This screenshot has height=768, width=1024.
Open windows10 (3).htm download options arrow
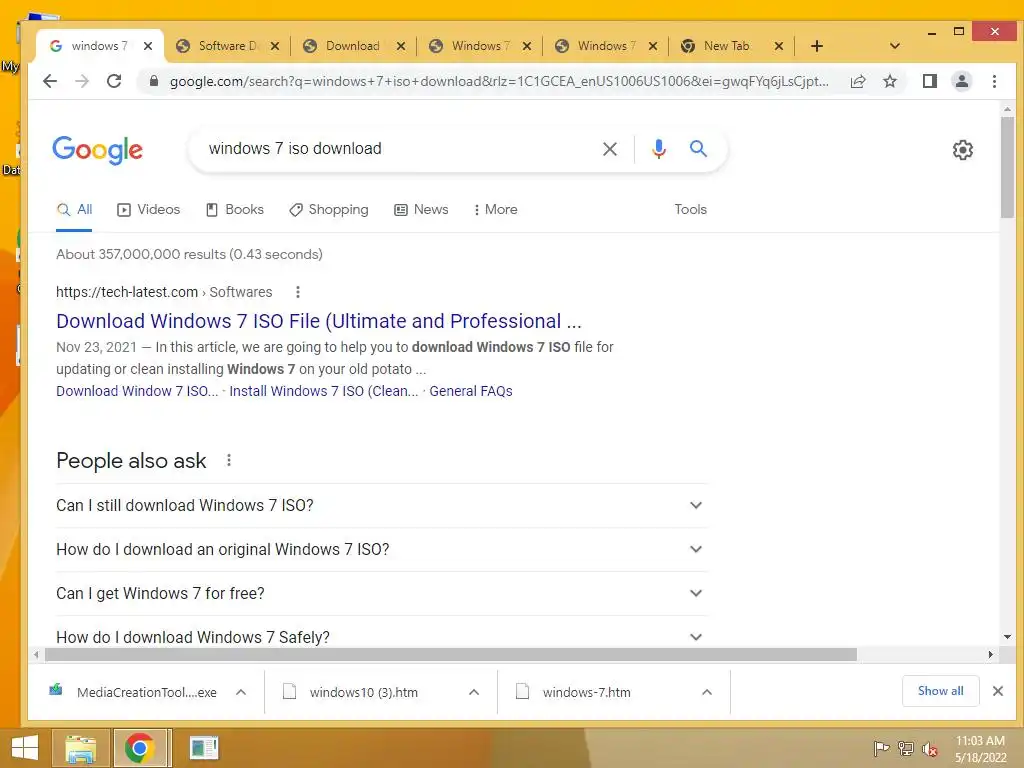pos(474,692)
